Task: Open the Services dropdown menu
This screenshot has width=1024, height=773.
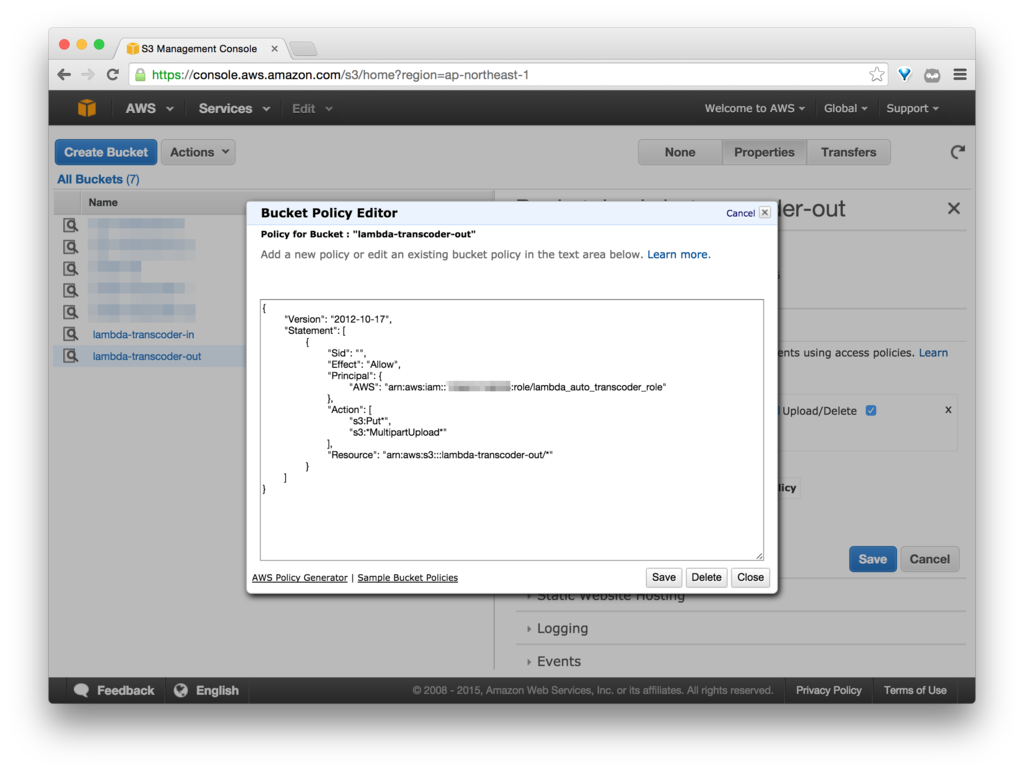Action: [x=234, y=108]
